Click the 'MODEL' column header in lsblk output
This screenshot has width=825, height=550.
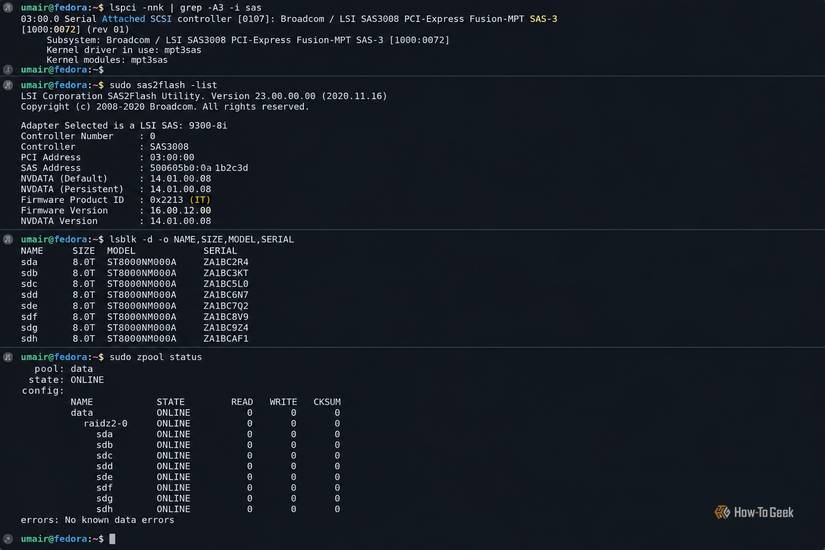[121, 251]
